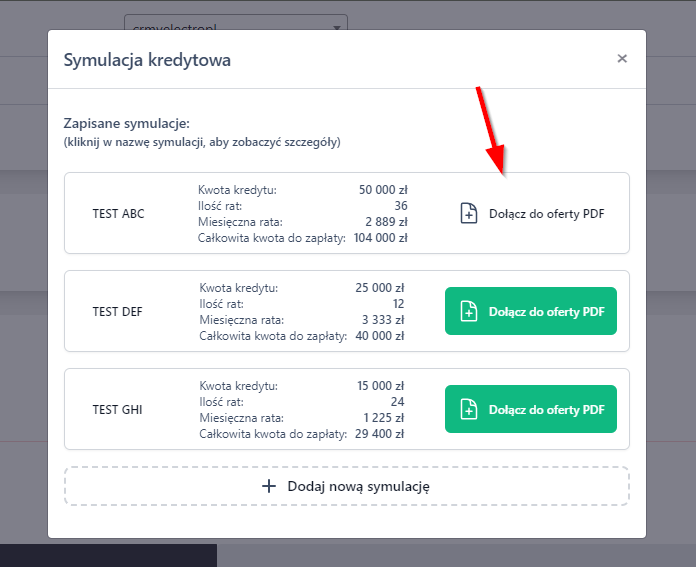Expand the dropdown arrow behind the dialog
The height and width of the screenshot is (567, 696).
tap(336, 27)
